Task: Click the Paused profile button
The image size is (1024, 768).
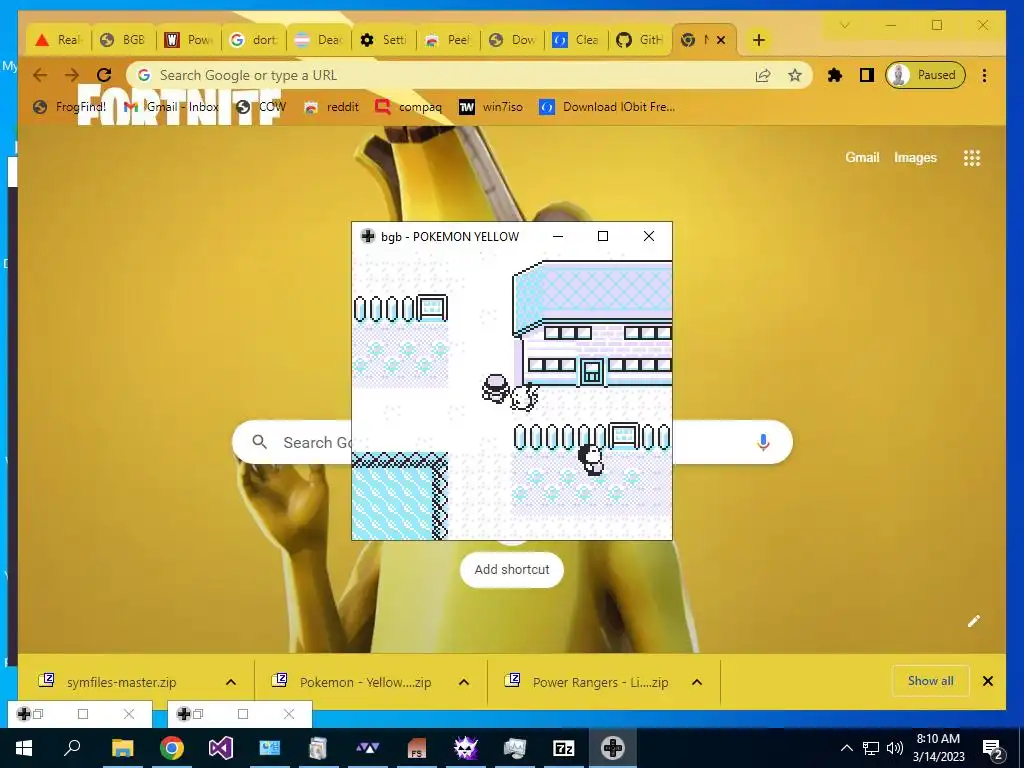Action: coord(925,75)
